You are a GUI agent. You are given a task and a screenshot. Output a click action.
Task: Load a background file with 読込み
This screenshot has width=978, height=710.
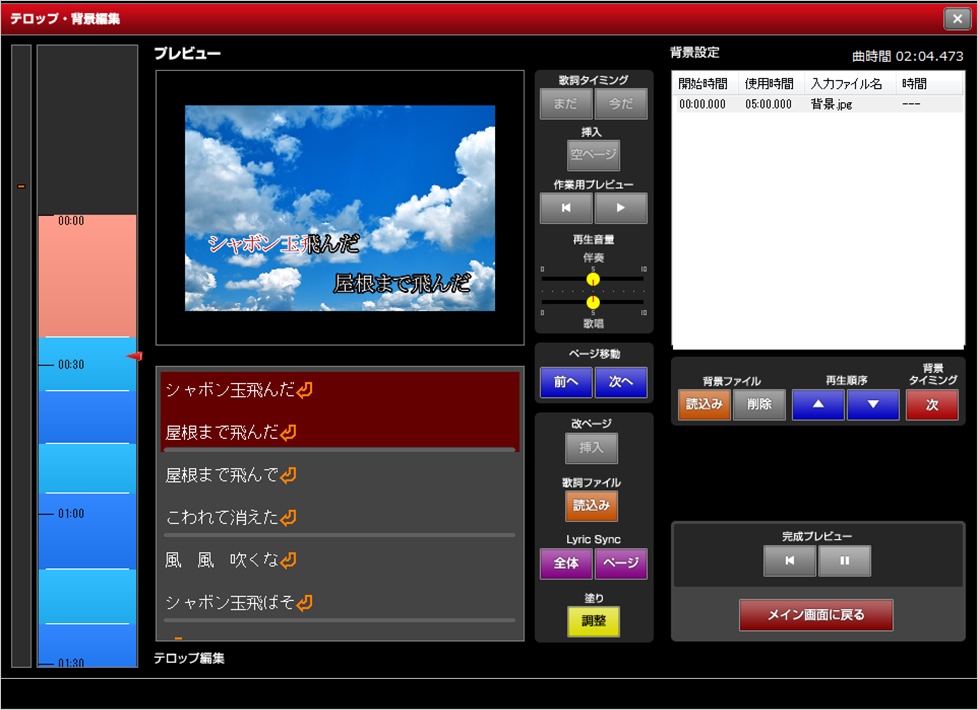click(x=703, y=405)
